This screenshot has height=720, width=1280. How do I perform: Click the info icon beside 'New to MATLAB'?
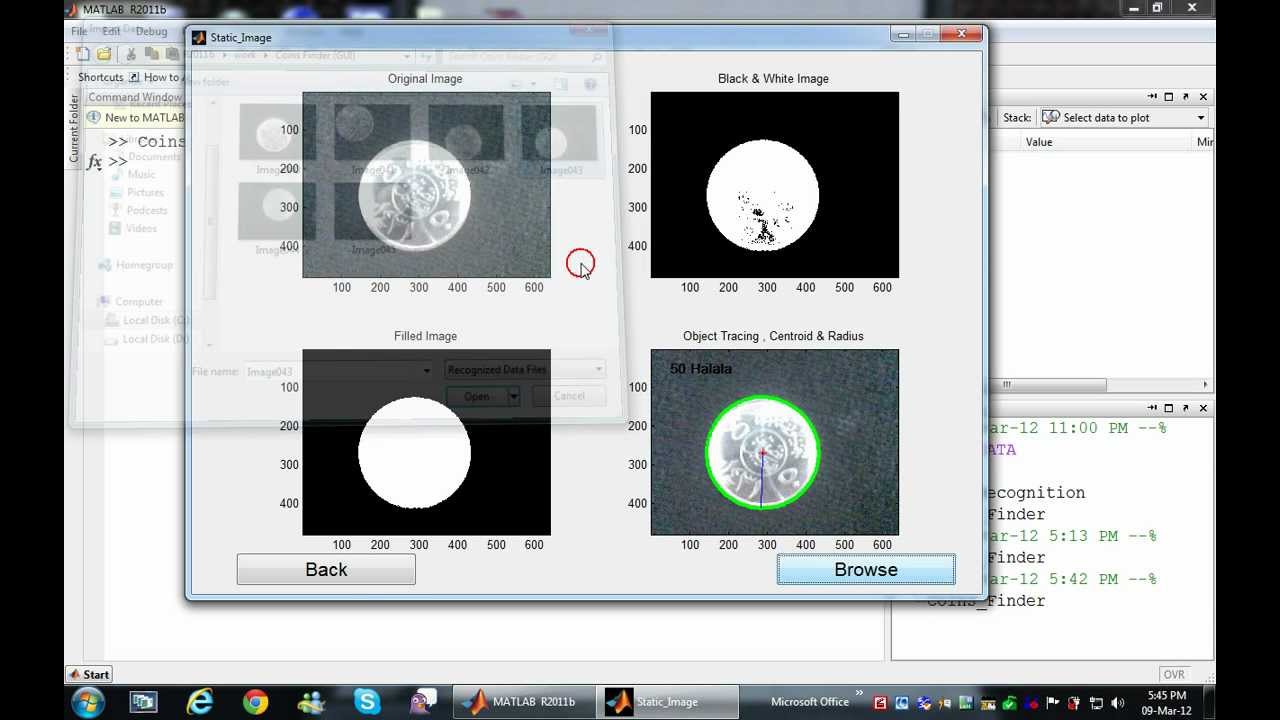(x=95, y=118)
